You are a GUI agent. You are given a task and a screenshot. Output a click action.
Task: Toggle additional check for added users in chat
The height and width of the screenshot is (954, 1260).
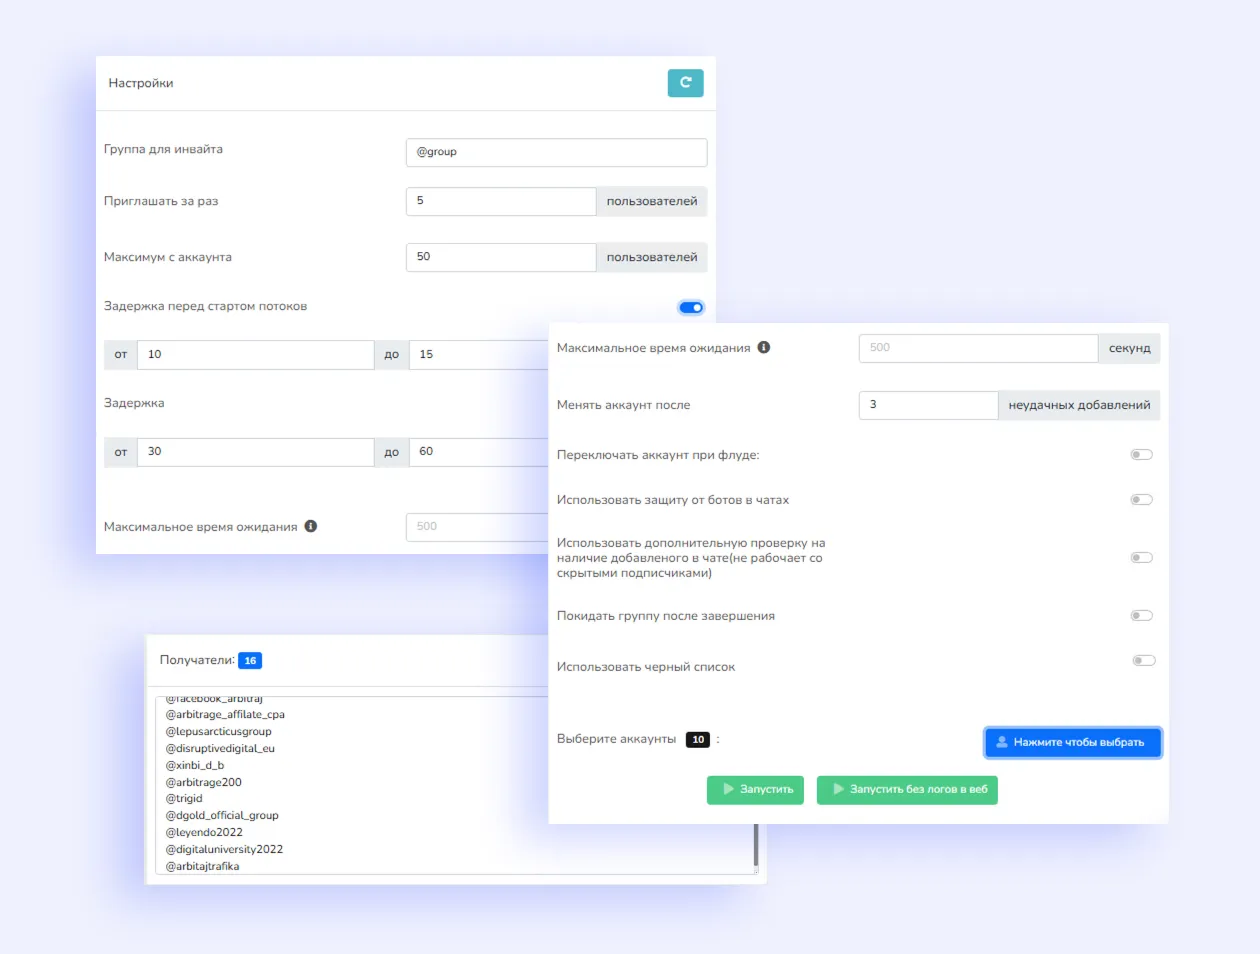pos(1141,558)
